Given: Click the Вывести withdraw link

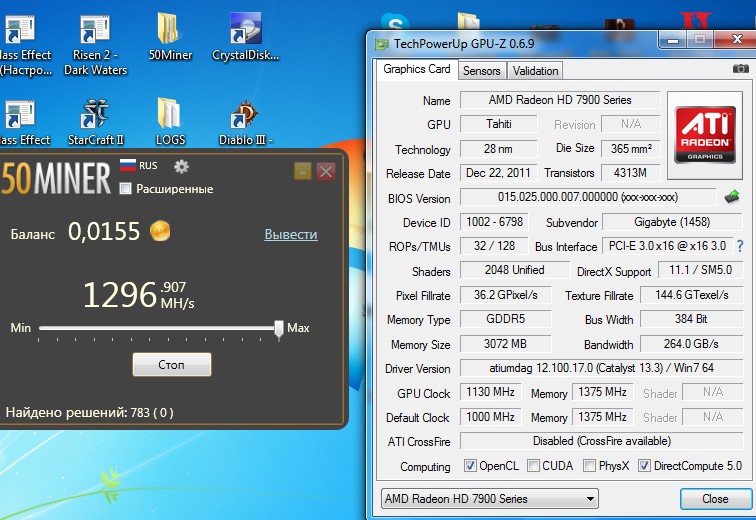Looking at the screenshot, I should pos(290,234).
